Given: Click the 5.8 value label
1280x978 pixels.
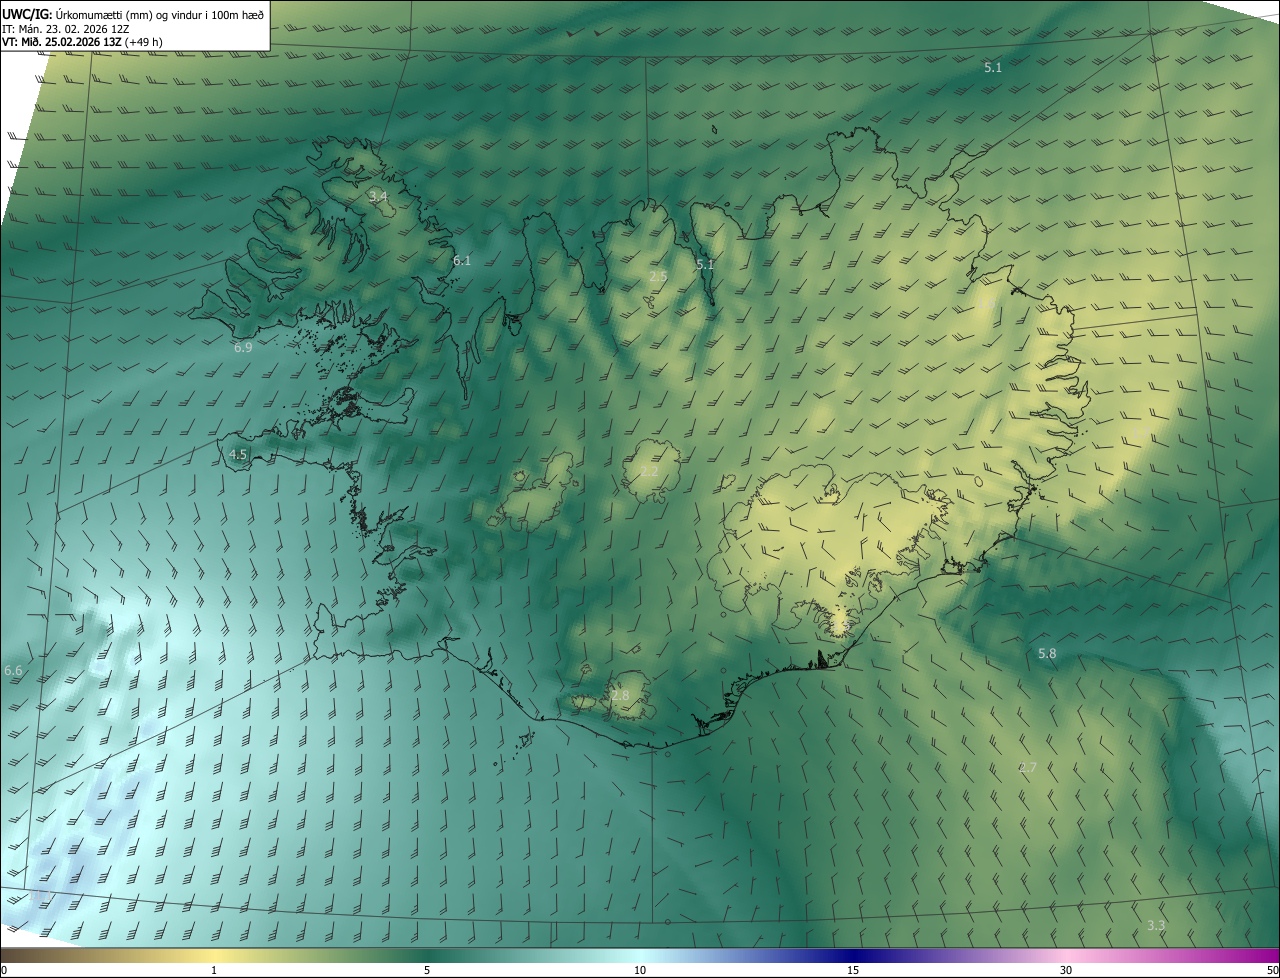Looking at the screenshot, I should 1047,653.
